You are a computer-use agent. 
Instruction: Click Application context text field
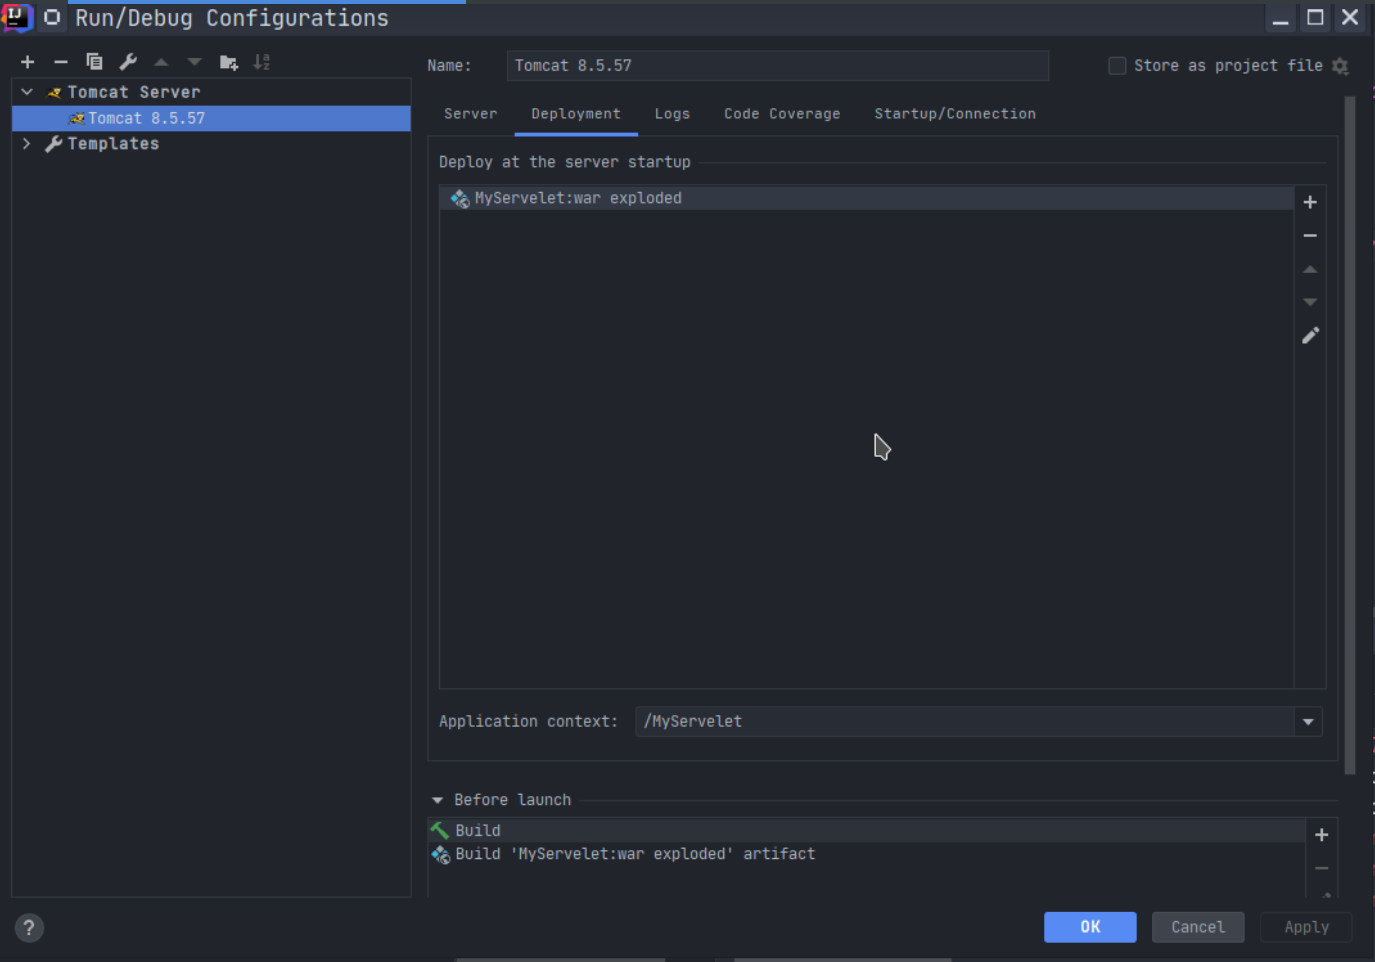965,722
